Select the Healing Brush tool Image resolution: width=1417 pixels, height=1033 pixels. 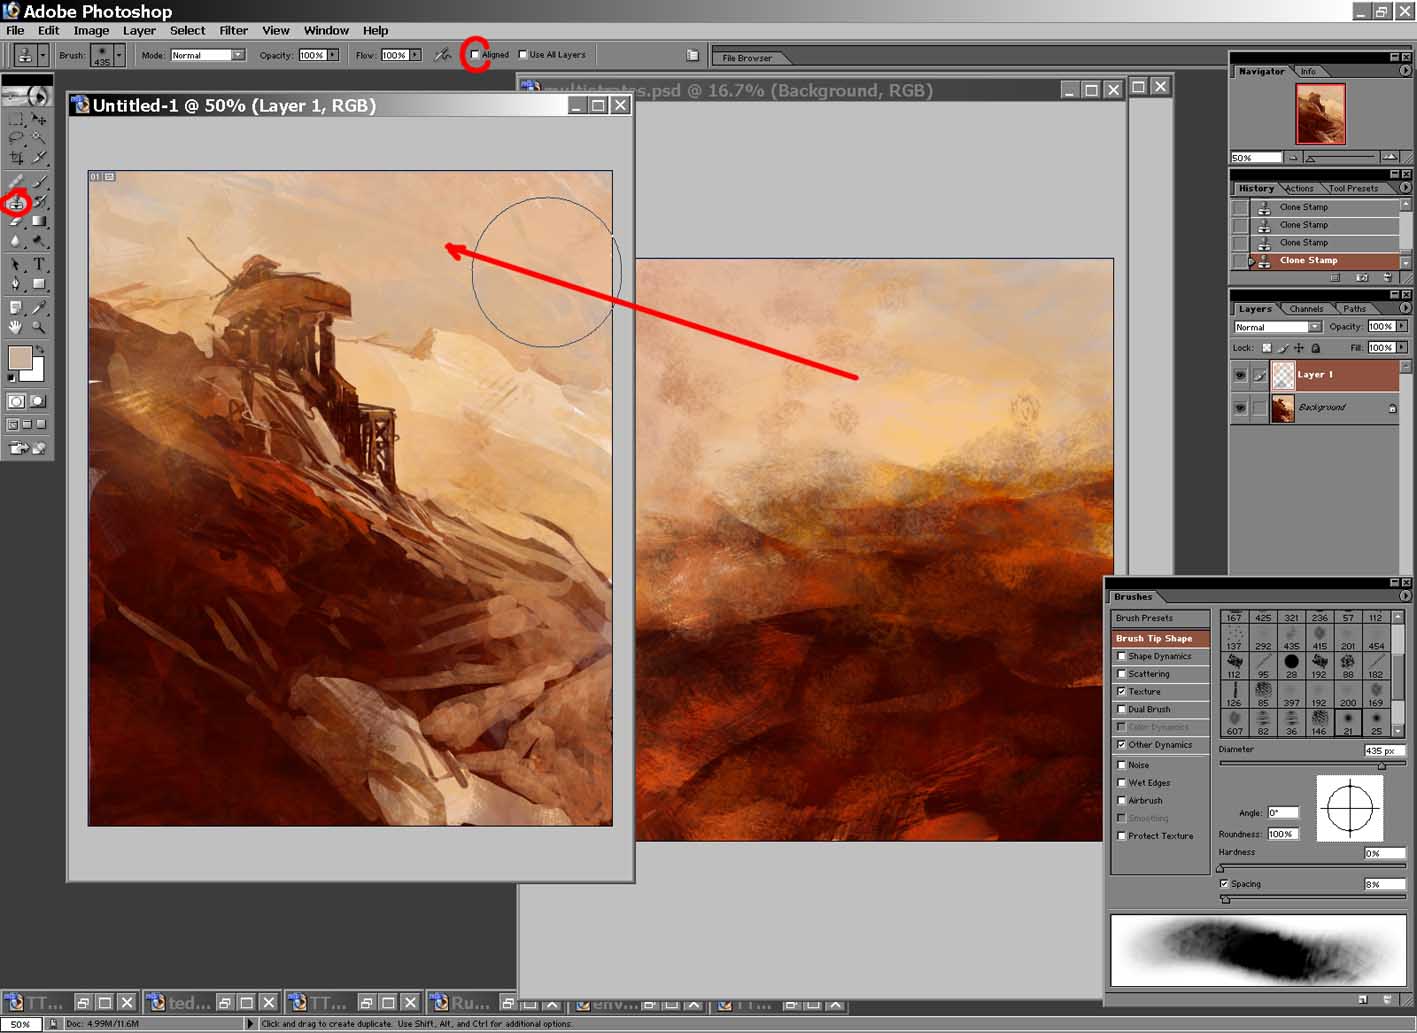[15, 182]
